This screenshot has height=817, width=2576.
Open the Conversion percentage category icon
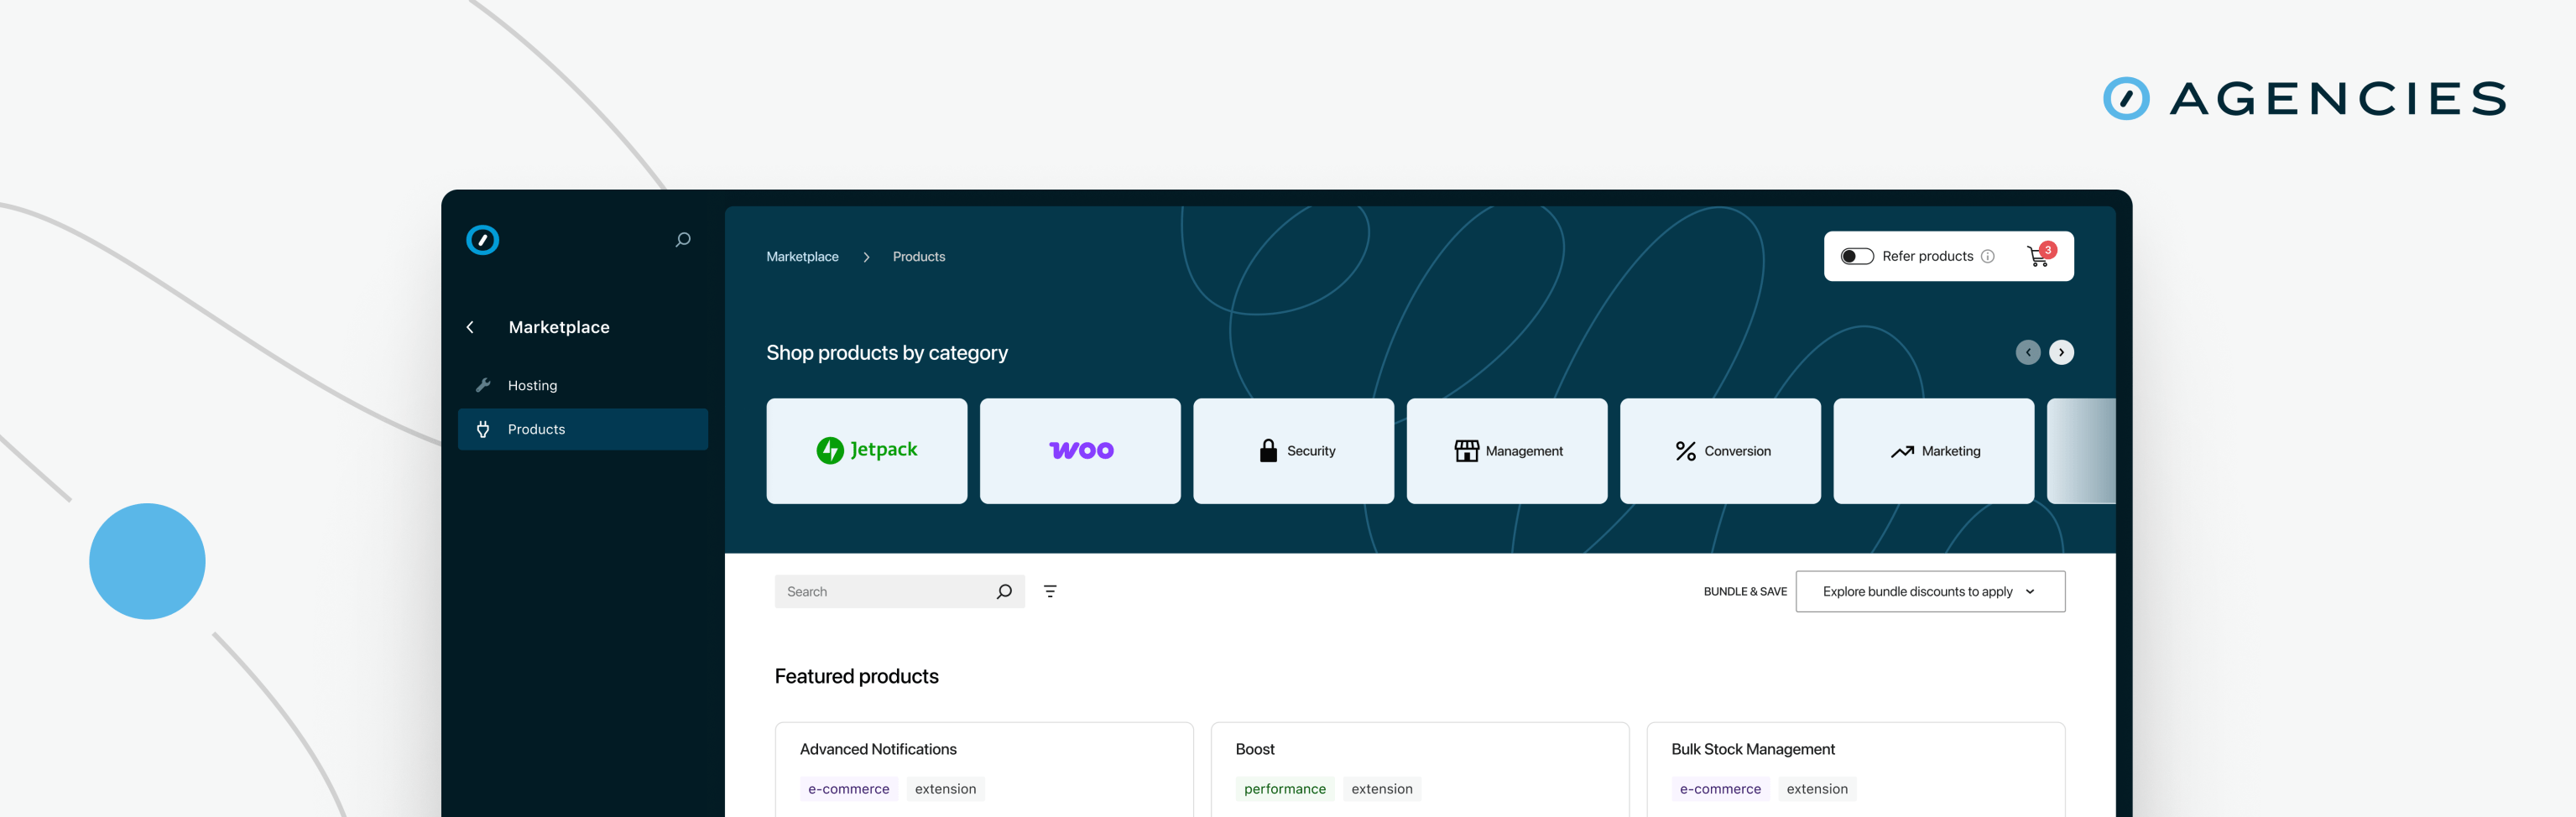[x=1684, y=450]
